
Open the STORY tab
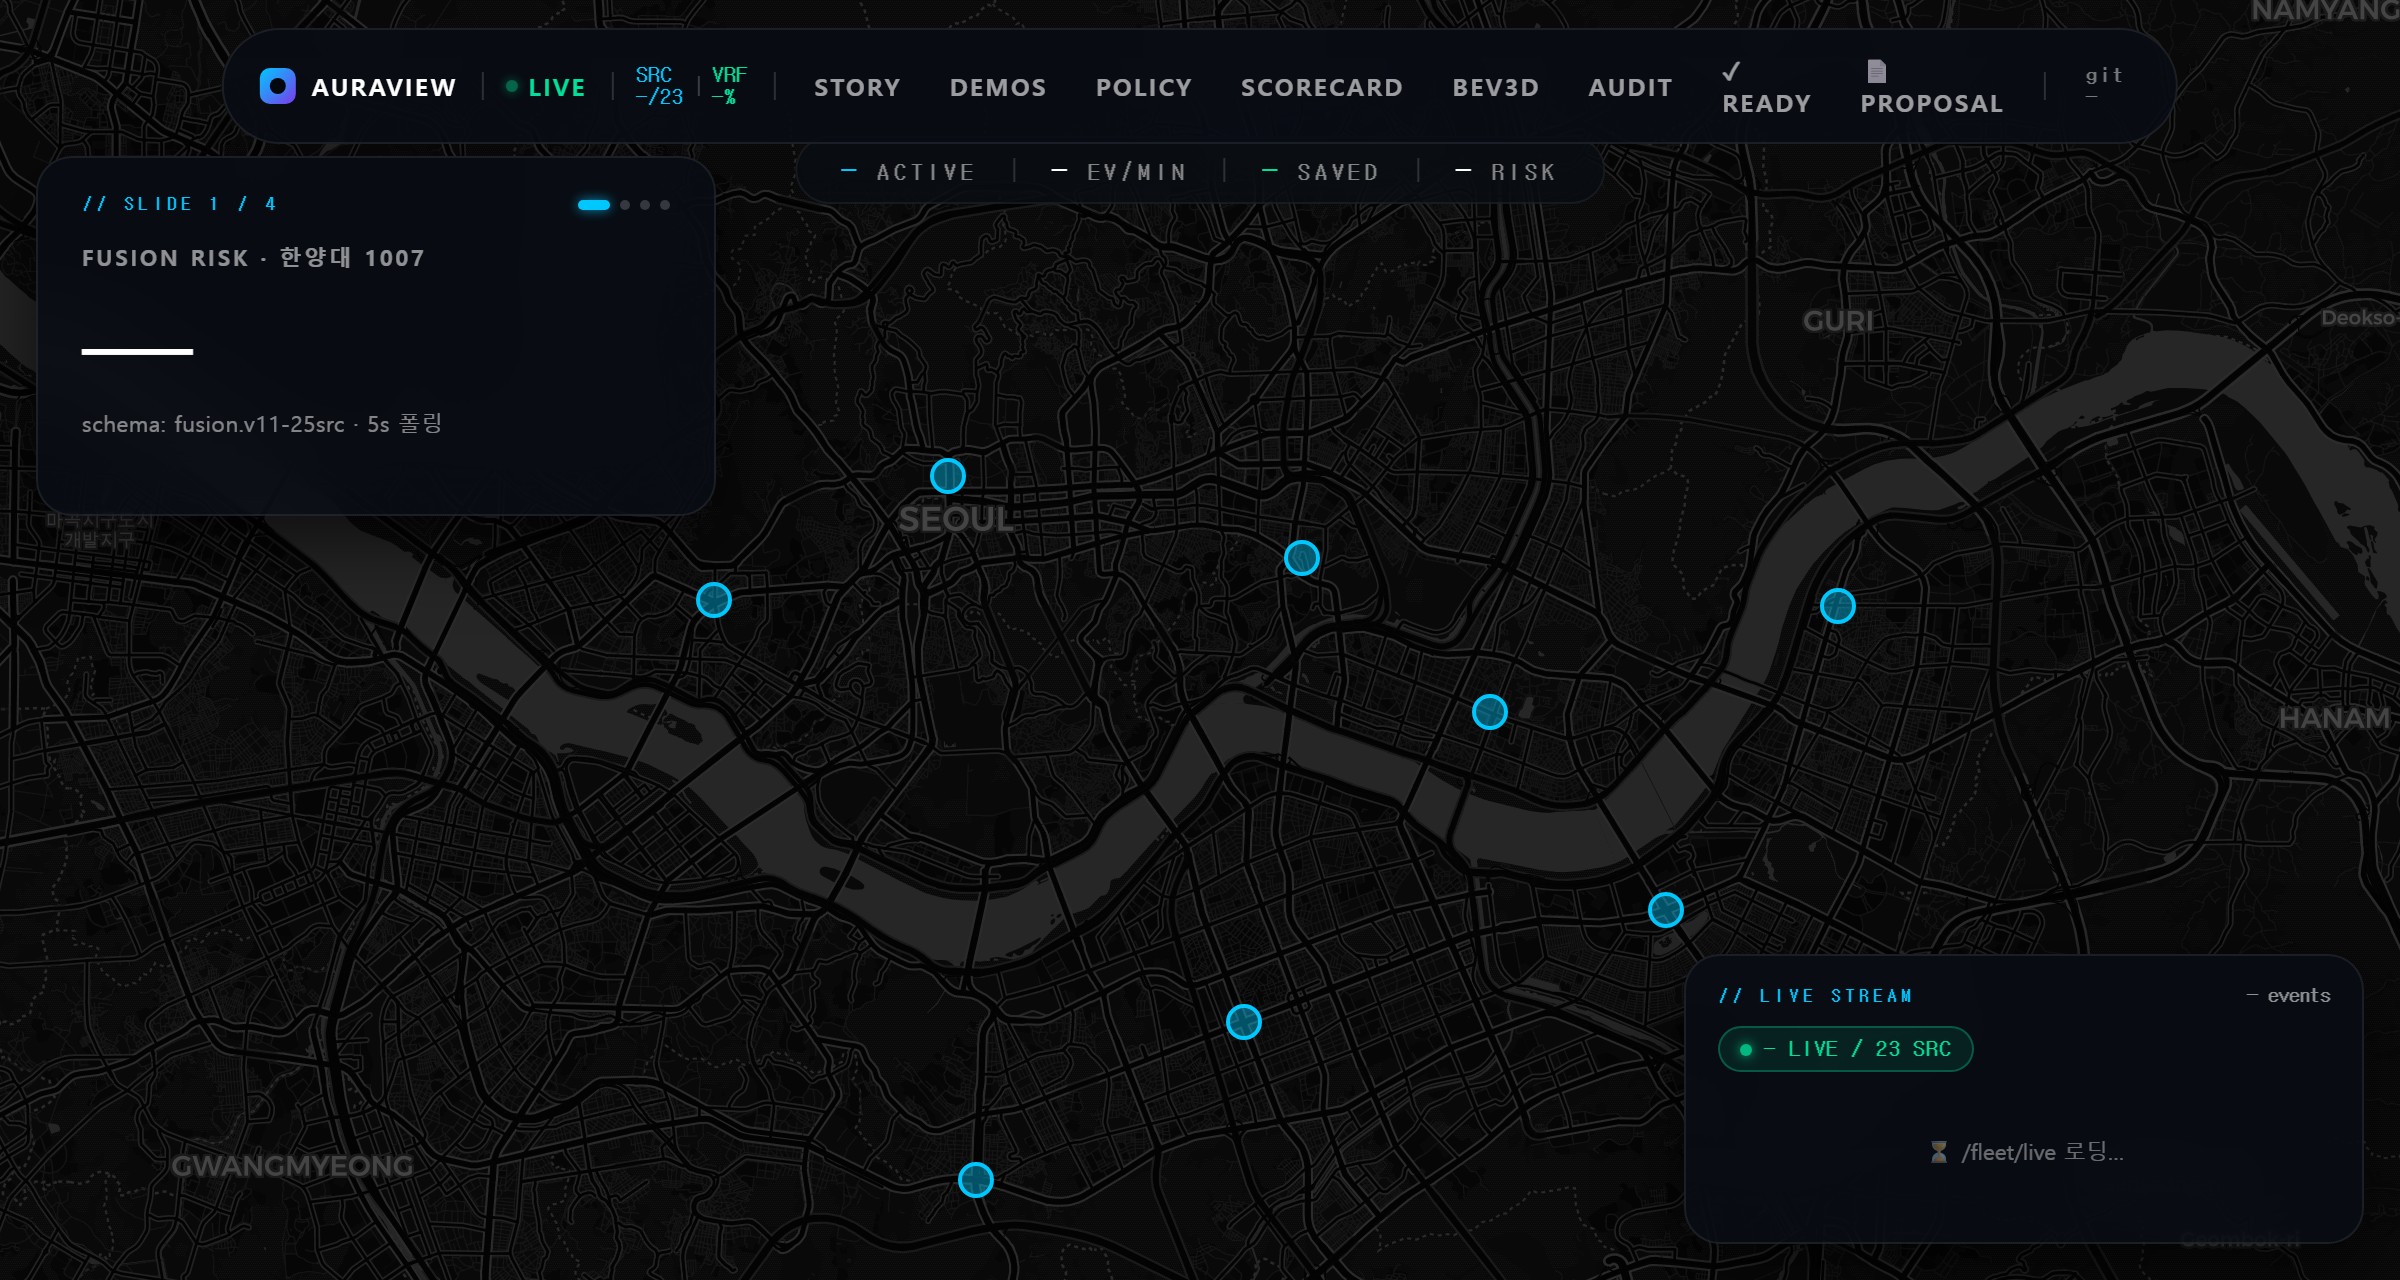point(857,88)
